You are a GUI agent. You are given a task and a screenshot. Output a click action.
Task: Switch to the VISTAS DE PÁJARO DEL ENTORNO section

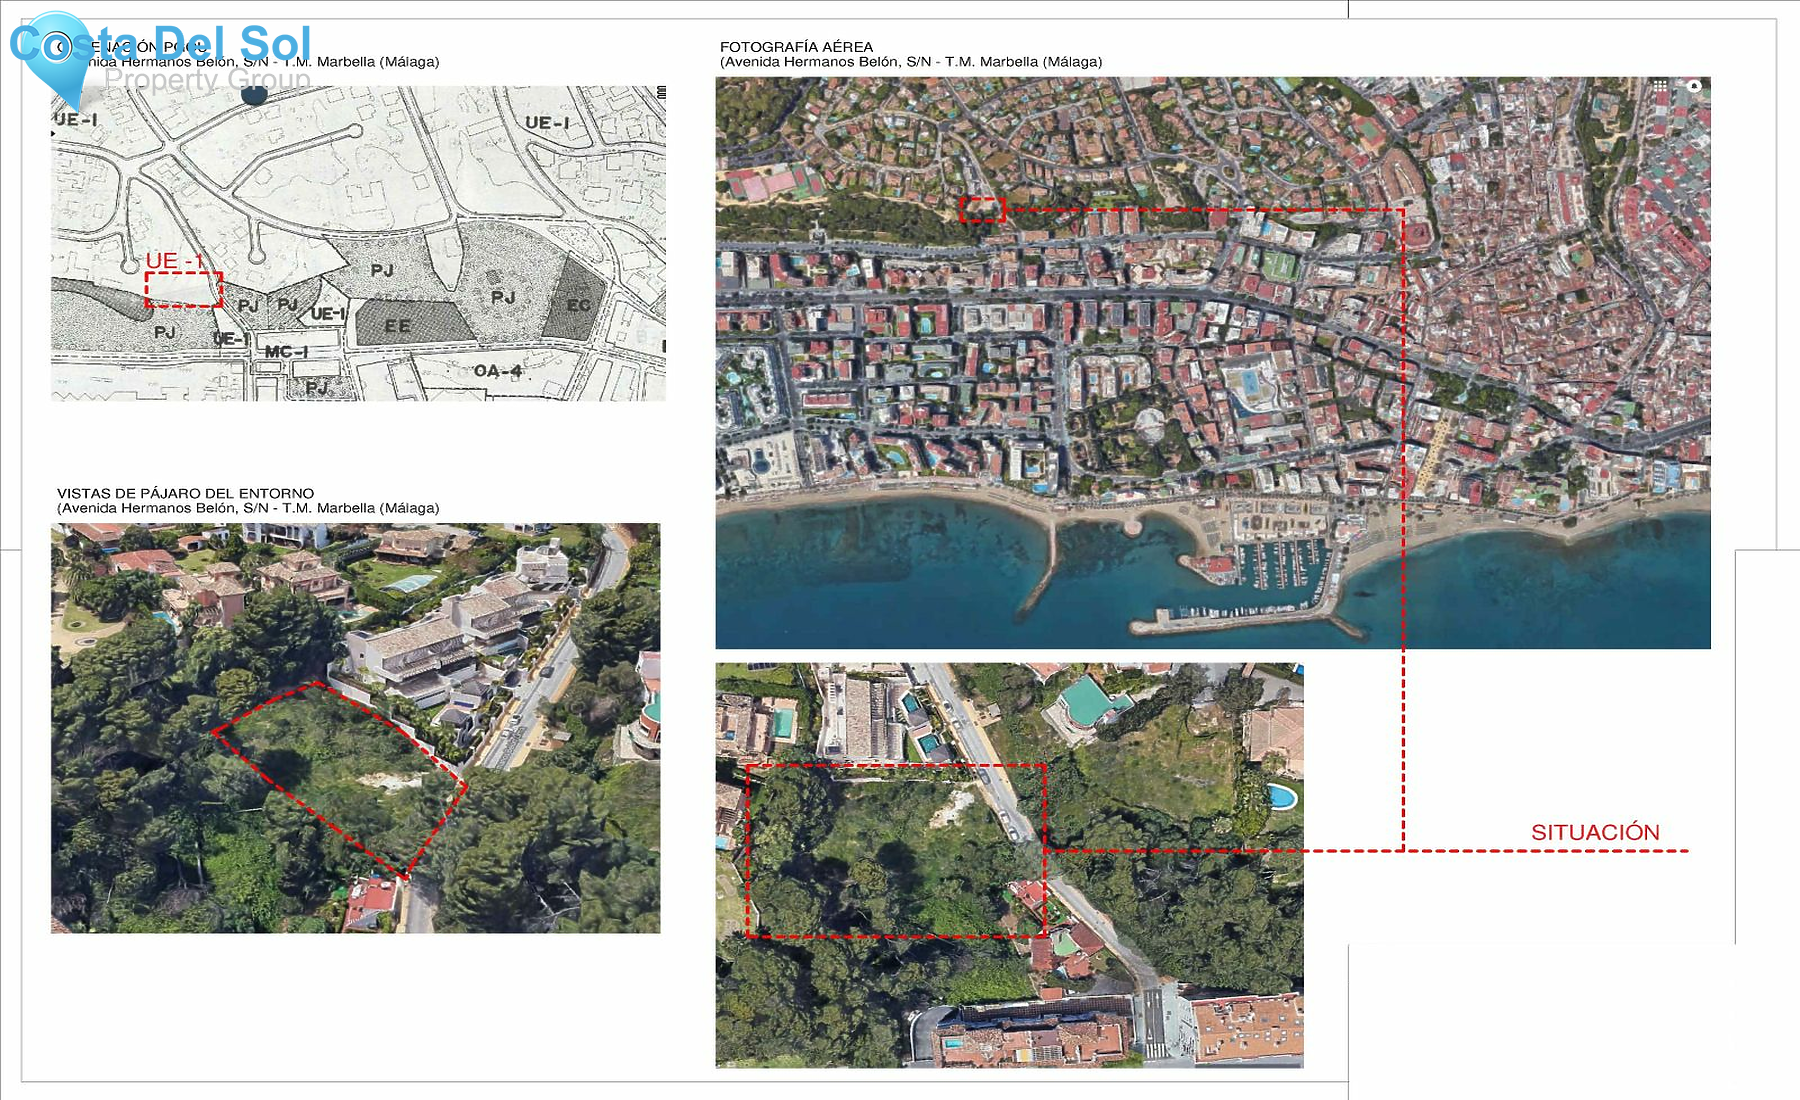coord(185,492)
